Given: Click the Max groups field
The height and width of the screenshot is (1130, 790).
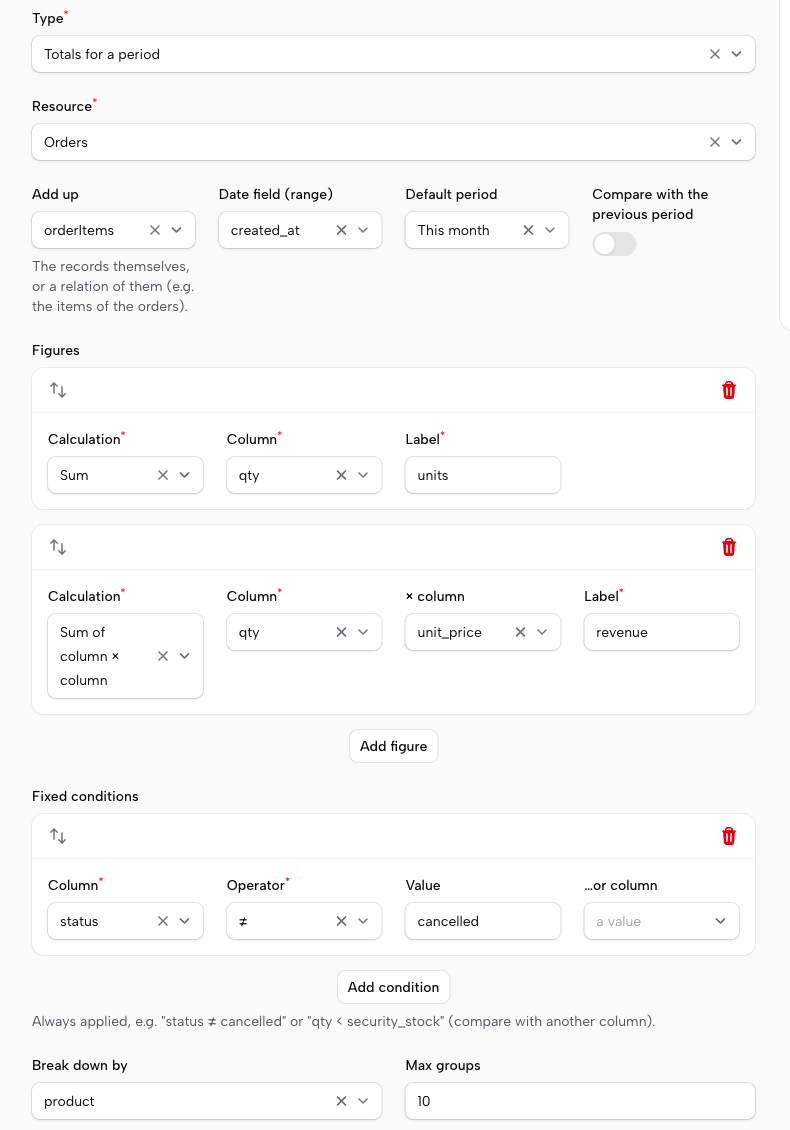Looking at the screenshot, I should pos(580,1101).
